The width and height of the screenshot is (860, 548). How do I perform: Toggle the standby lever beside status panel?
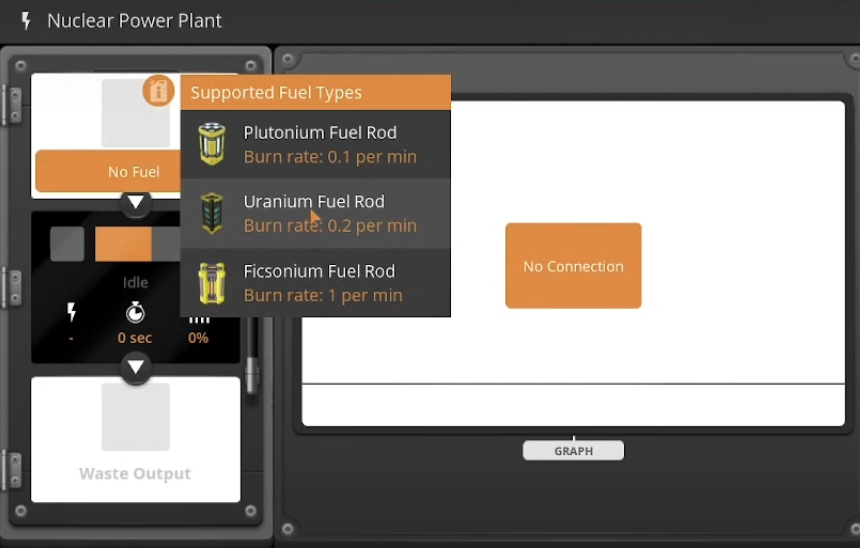252,365
